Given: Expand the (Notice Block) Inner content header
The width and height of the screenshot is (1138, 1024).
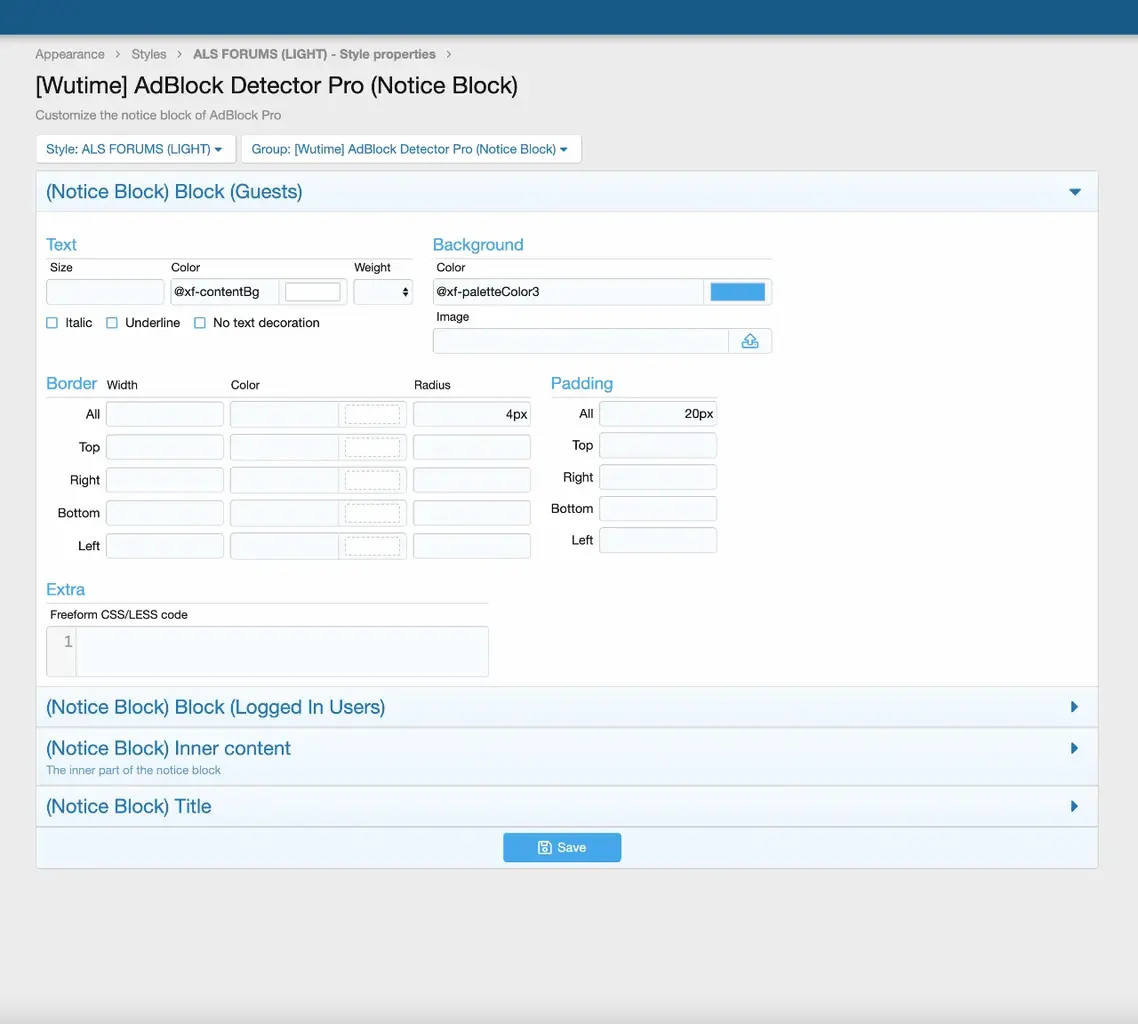Looking at the screenshot, I should pyautogui.click(x=168, y=748).
